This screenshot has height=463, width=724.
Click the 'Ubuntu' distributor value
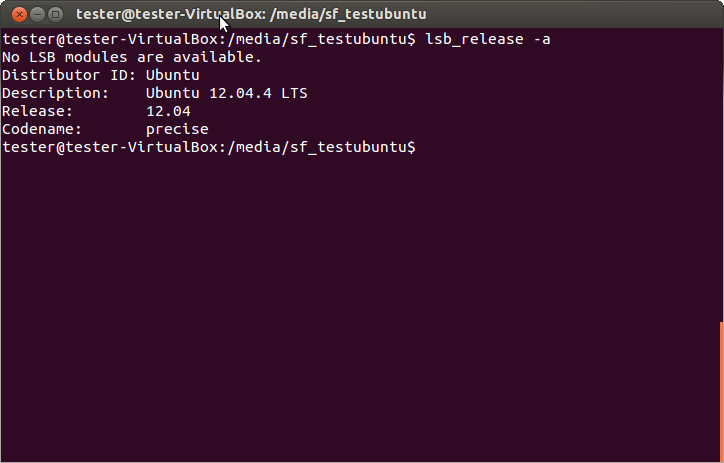[173, 75]
